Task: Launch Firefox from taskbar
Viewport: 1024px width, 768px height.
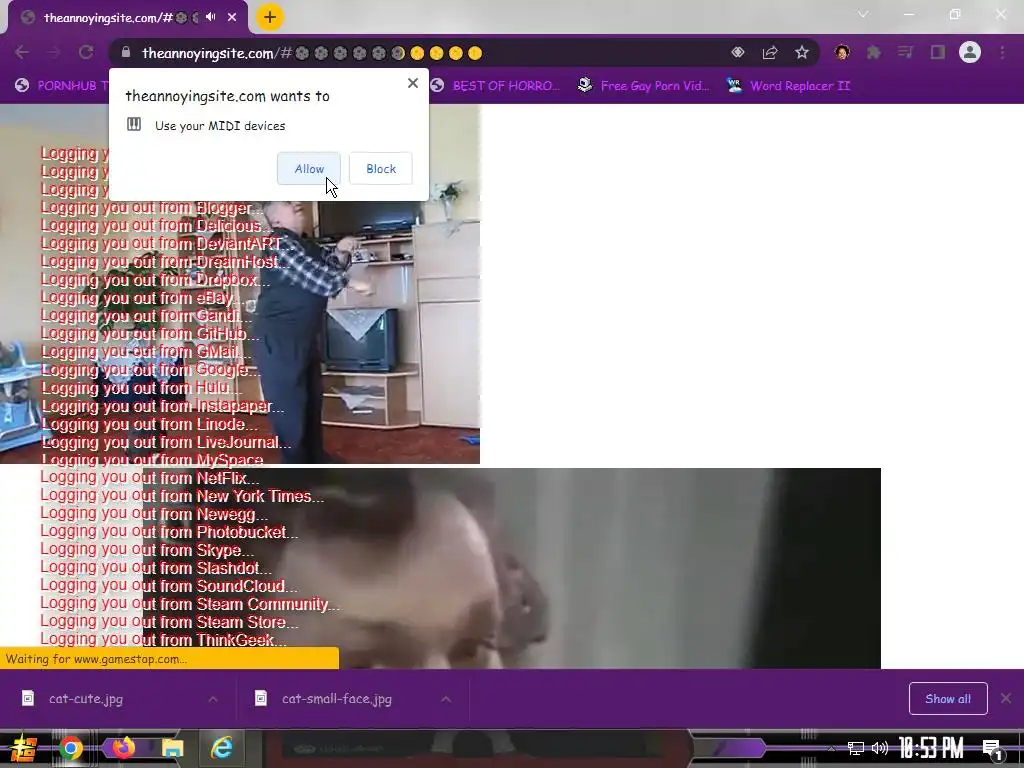Action: (123, 747)
